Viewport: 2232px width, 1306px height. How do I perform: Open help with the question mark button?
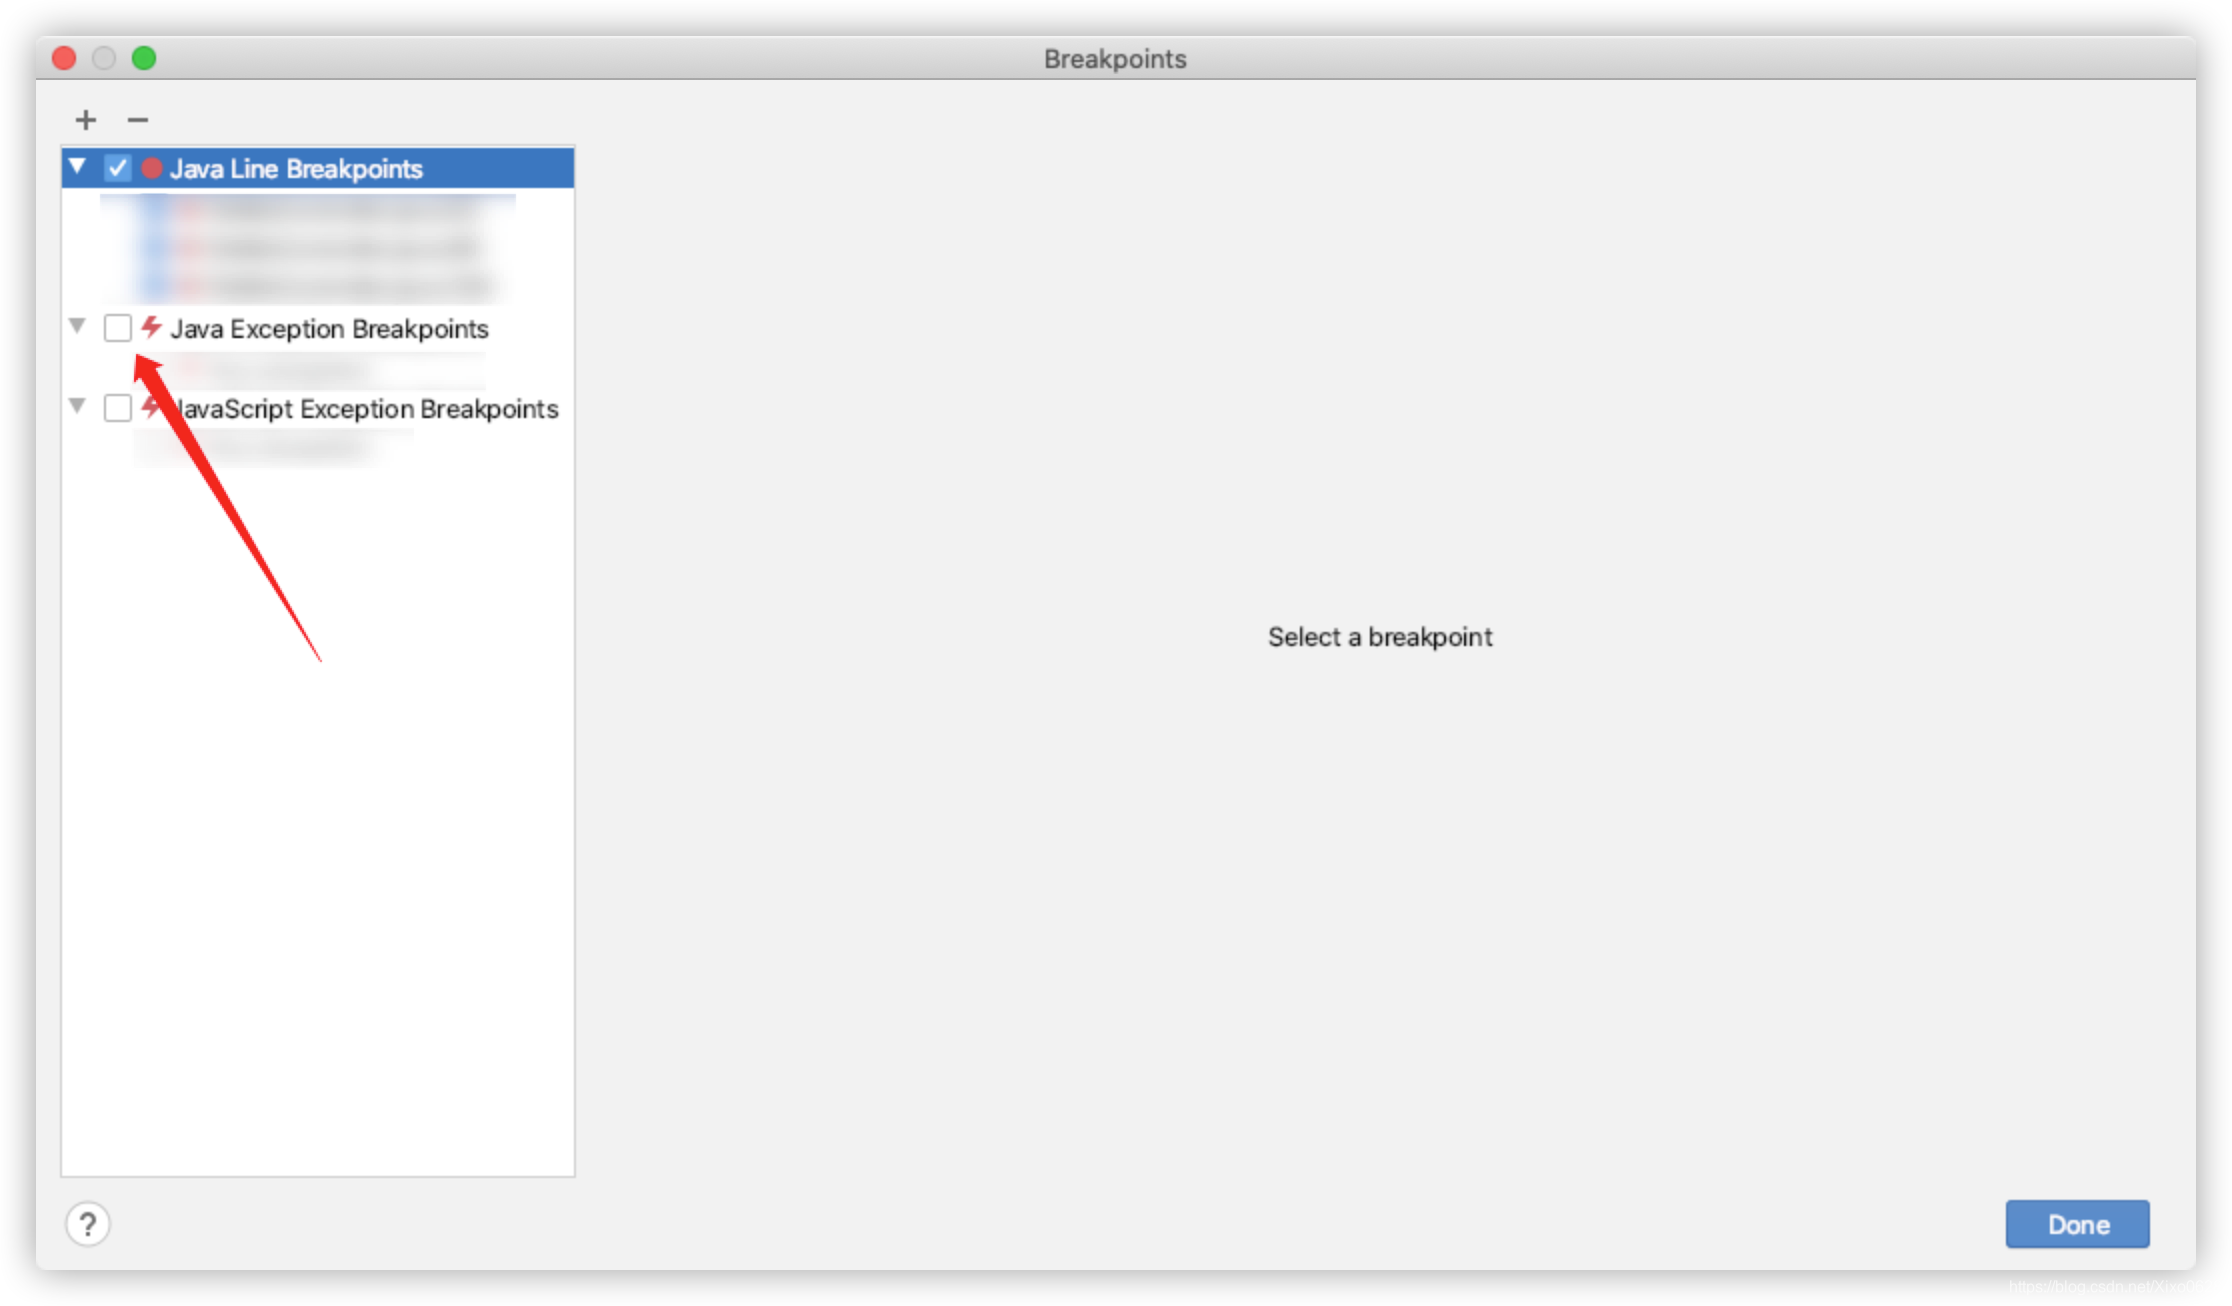(x=88, y=1224)
